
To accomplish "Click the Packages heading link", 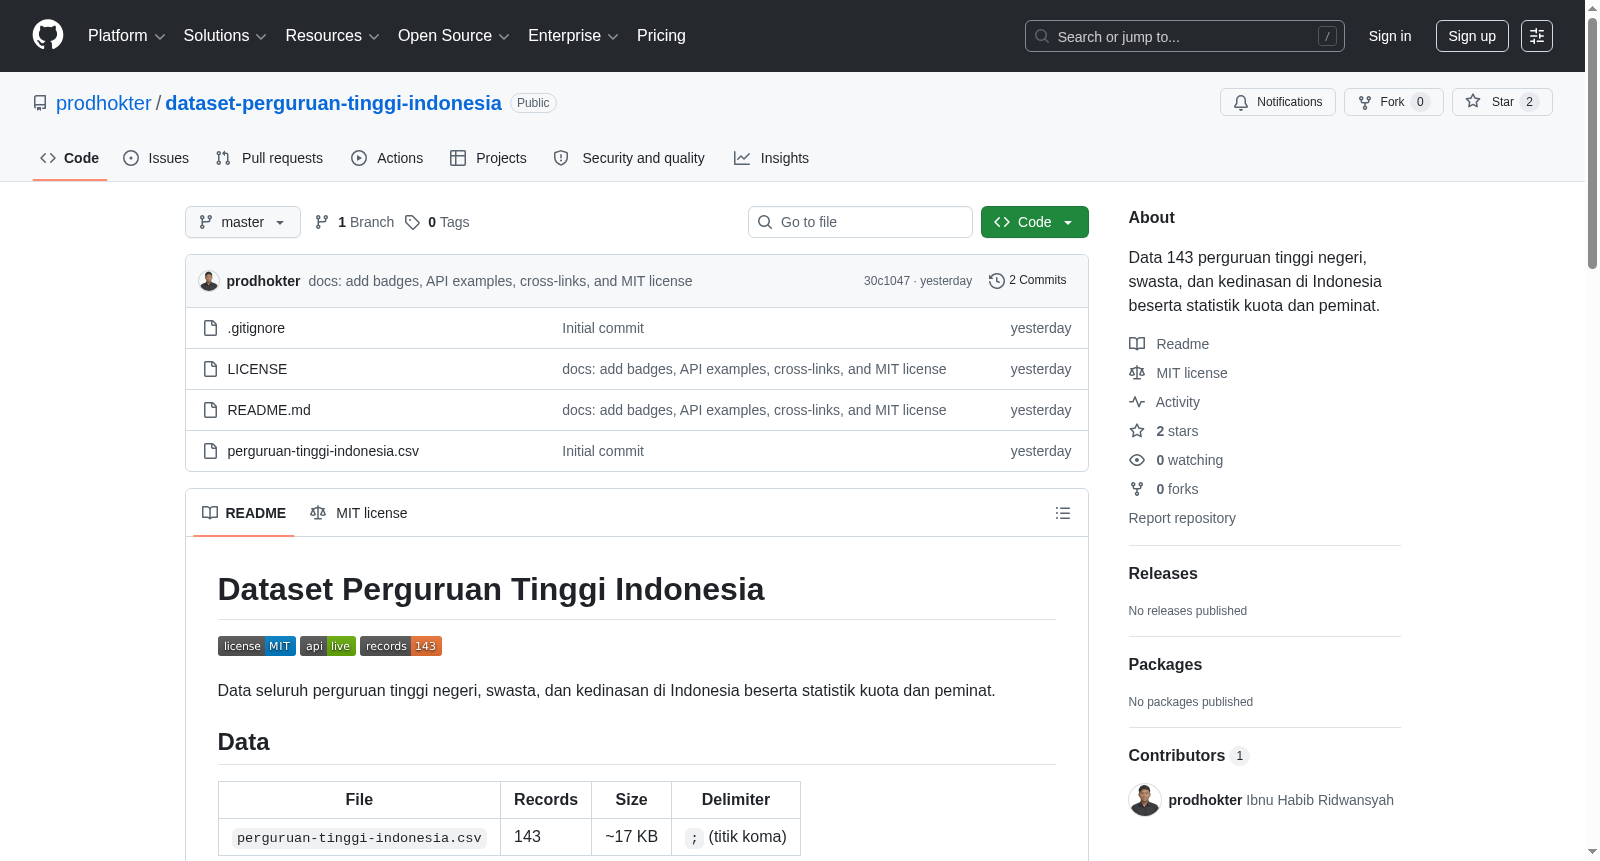I will 1165,664.
